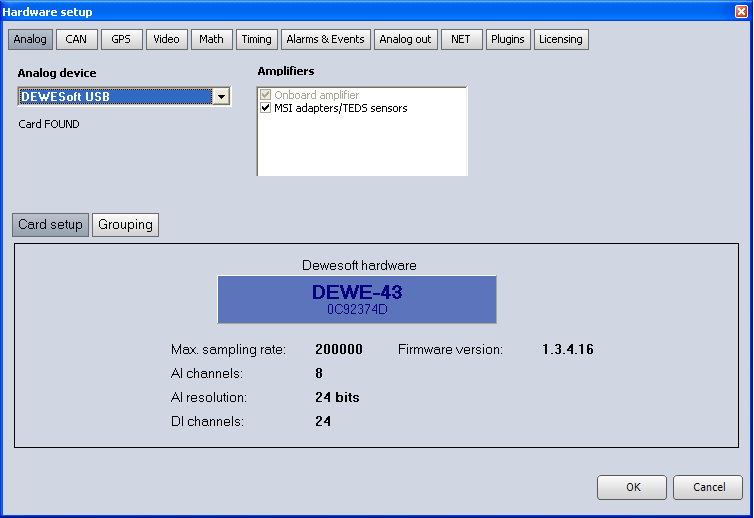Click the firmware version 1.3.4.16 value
The height and width of the screenshot is (518, 754).
[x=568, y=349]
